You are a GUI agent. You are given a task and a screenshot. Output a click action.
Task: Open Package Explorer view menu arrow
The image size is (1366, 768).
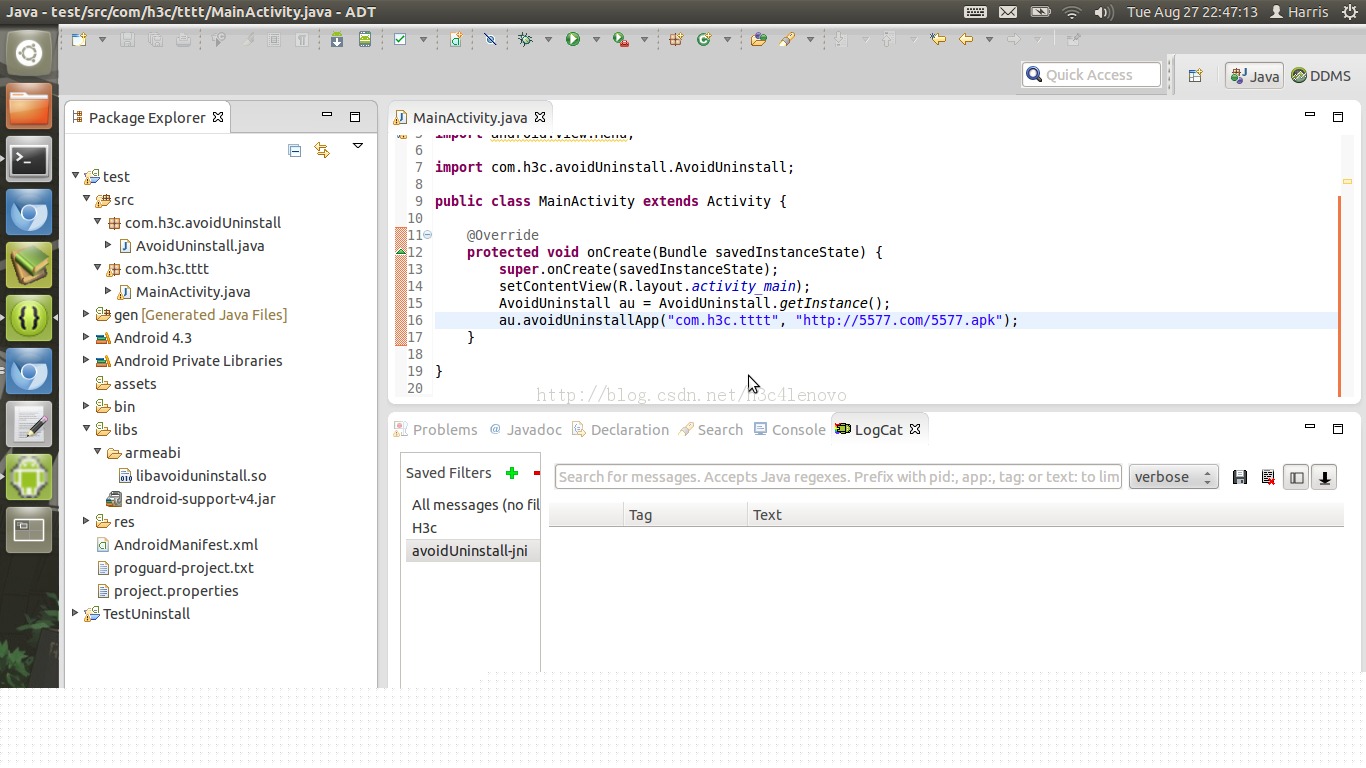click(x=357, y=146)
